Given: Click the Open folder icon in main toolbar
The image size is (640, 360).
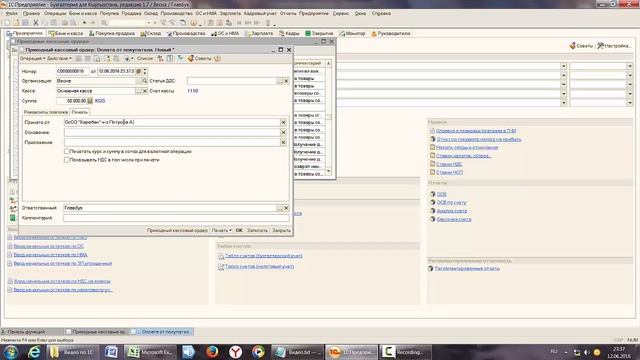Looking at the screenshot, I should 16,23.
